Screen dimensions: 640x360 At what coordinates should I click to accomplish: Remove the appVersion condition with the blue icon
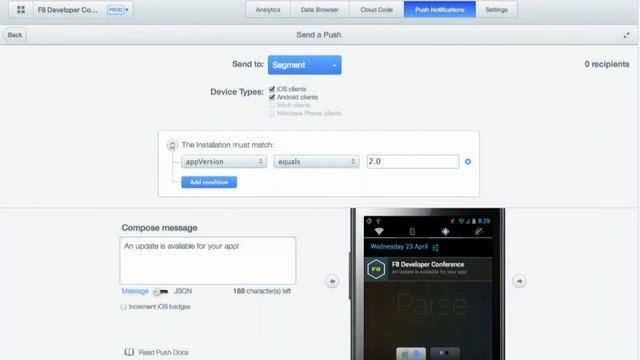coord(468,162)
